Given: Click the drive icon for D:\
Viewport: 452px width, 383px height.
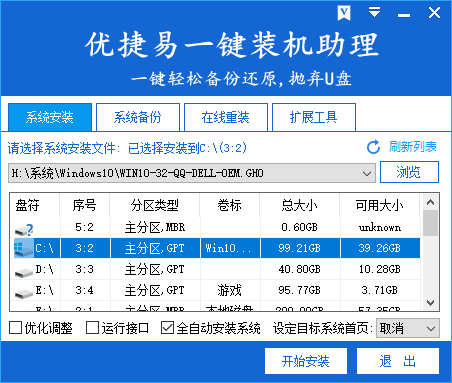Looking at the screenshot, I should [x=24, y=273].
